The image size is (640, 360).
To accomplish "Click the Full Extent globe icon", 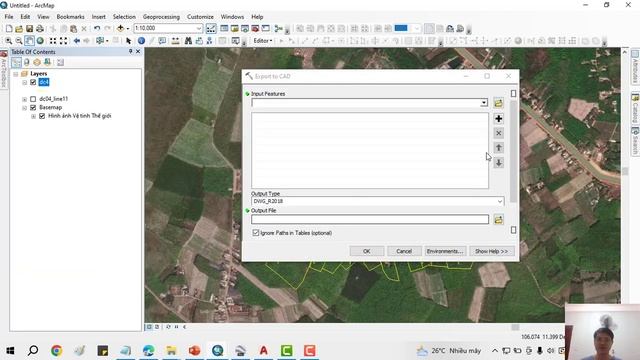I will 40,41.
